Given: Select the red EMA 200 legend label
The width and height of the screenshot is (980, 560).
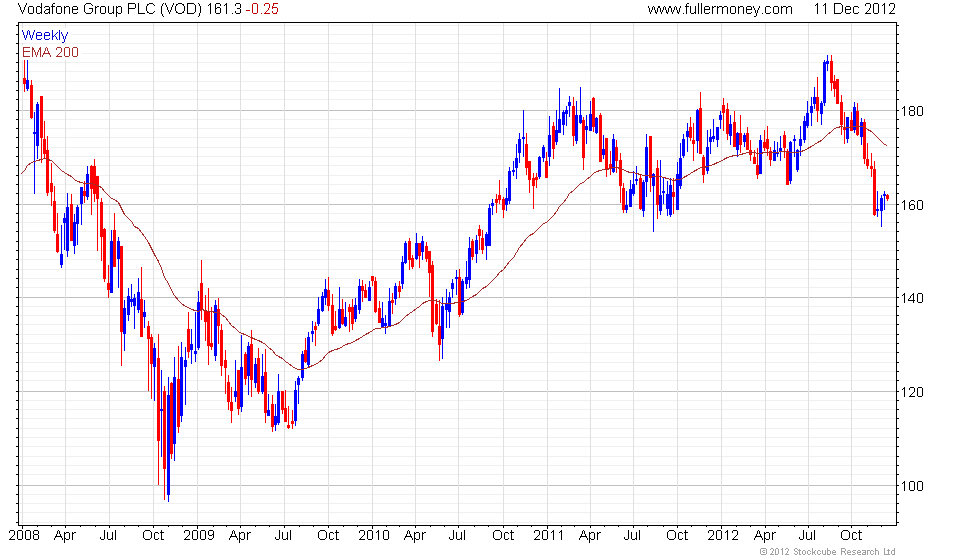Looking at the screenshot, I should pos(51,52).
